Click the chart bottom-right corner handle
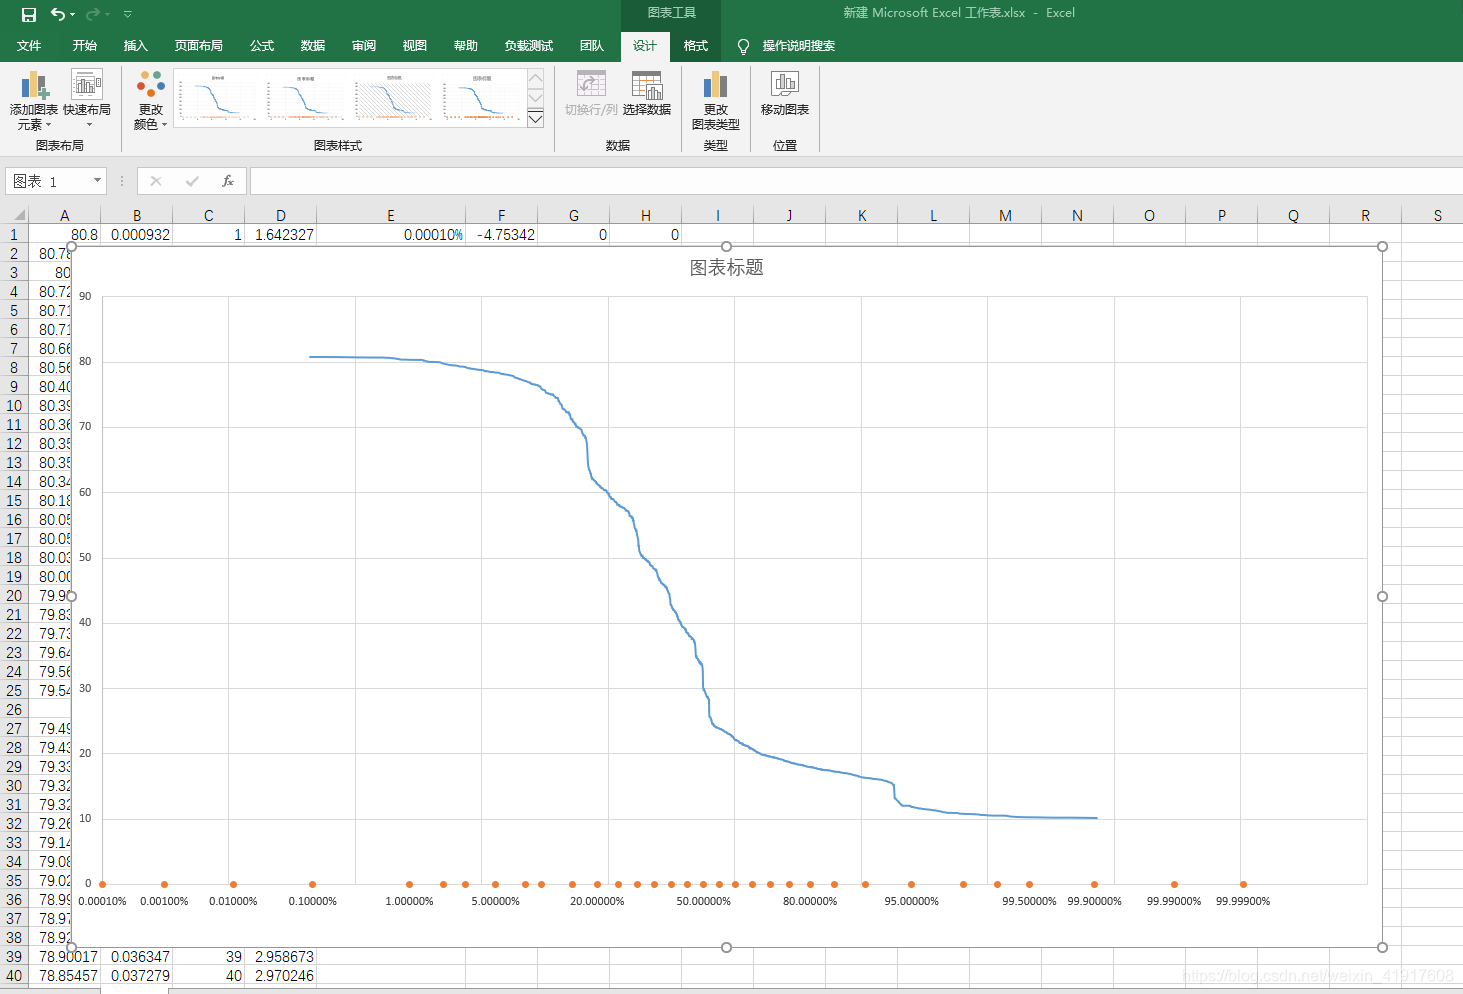This screenshot has height=994, width=1463. pos(1382,947)
